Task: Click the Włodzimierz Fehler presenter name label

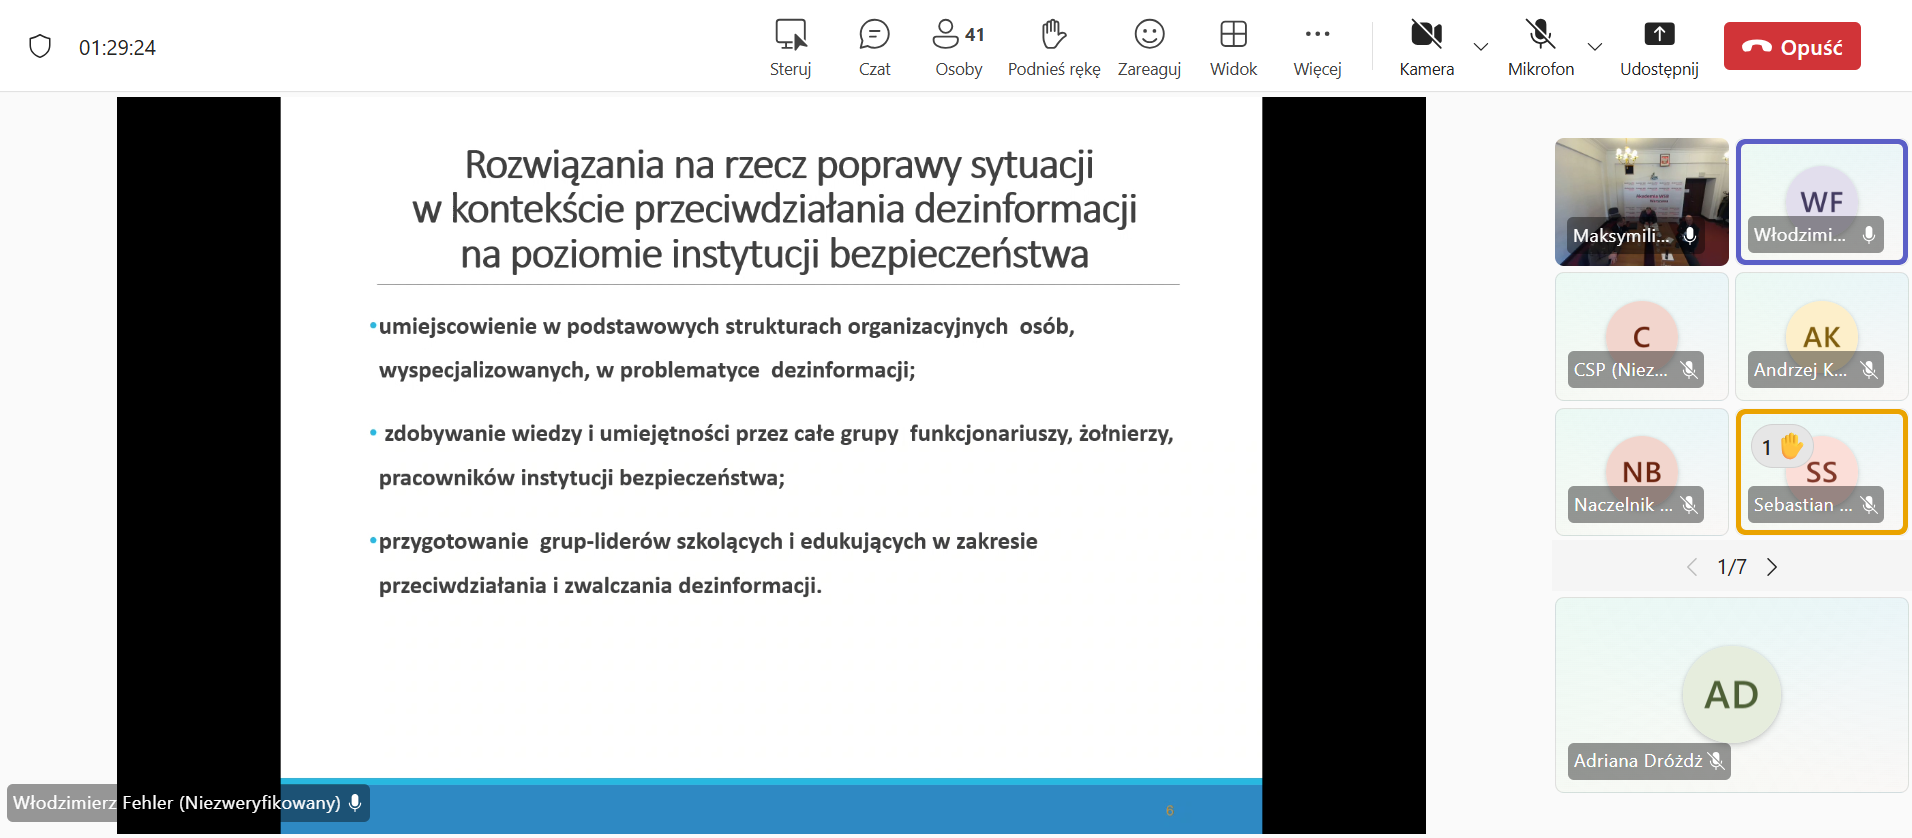Action: click(x=187, y=803)
